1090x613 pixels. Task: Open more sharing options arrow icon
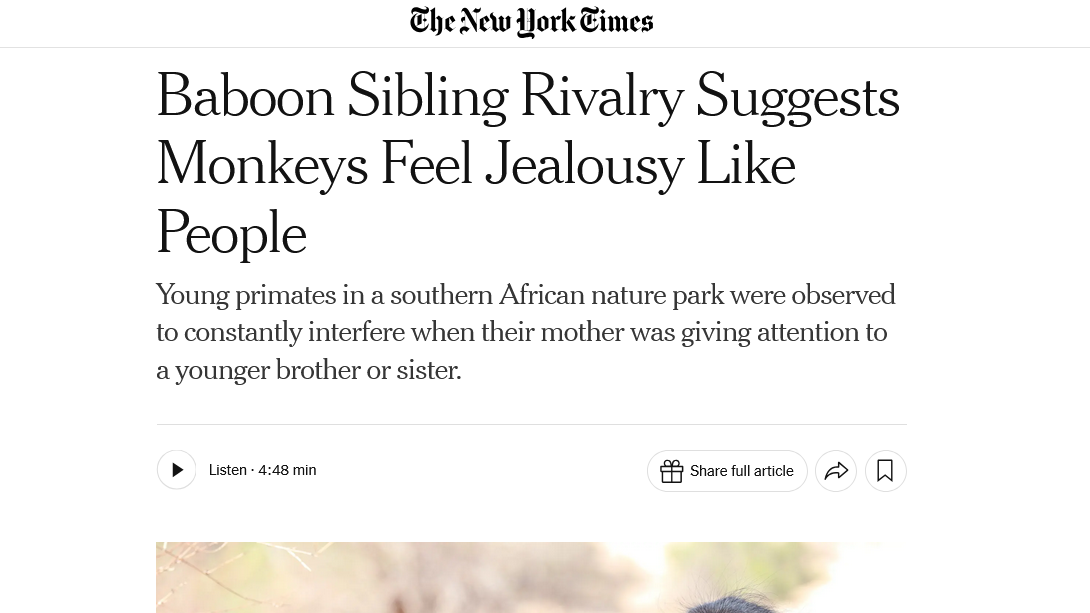[x=836, y=471]
